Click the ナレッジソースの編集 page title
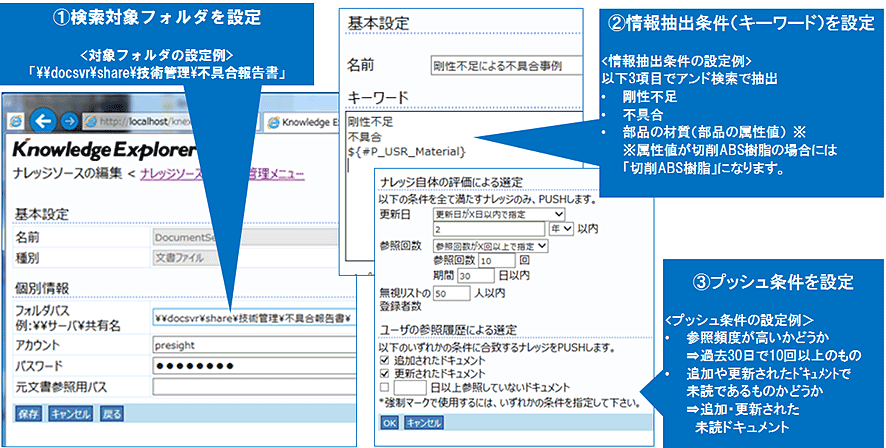886x448 pixels. pyautogui.click(x=67, y=175)
